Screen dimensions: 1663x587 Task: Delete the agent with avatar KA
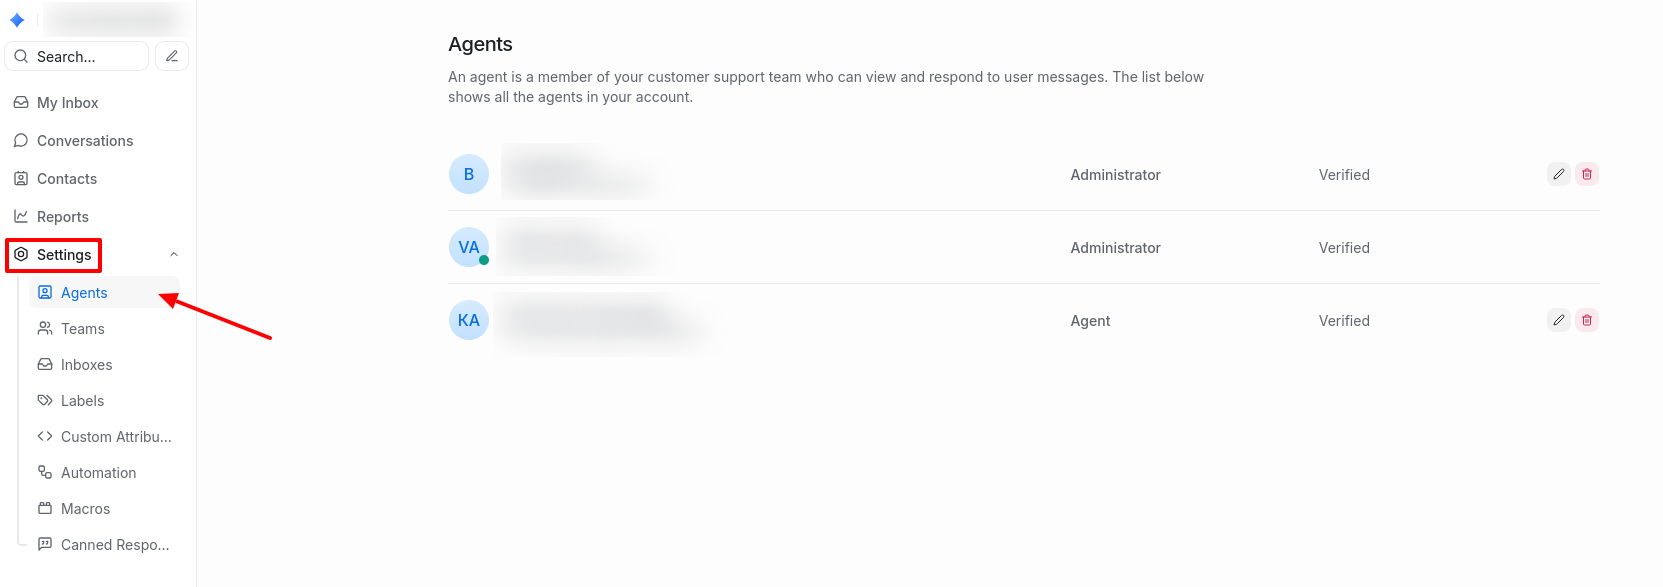[x=1586, y=320]
